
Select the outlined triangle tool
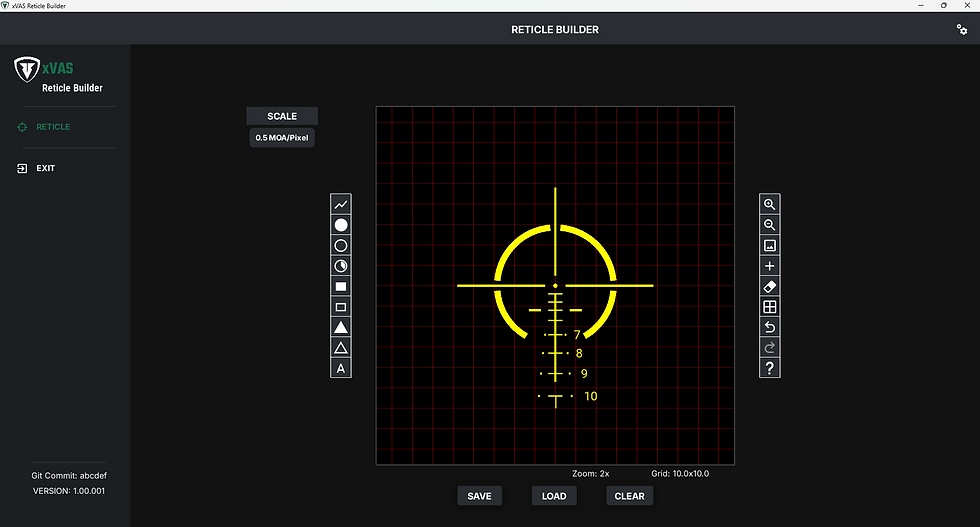[x=341, y=348]
